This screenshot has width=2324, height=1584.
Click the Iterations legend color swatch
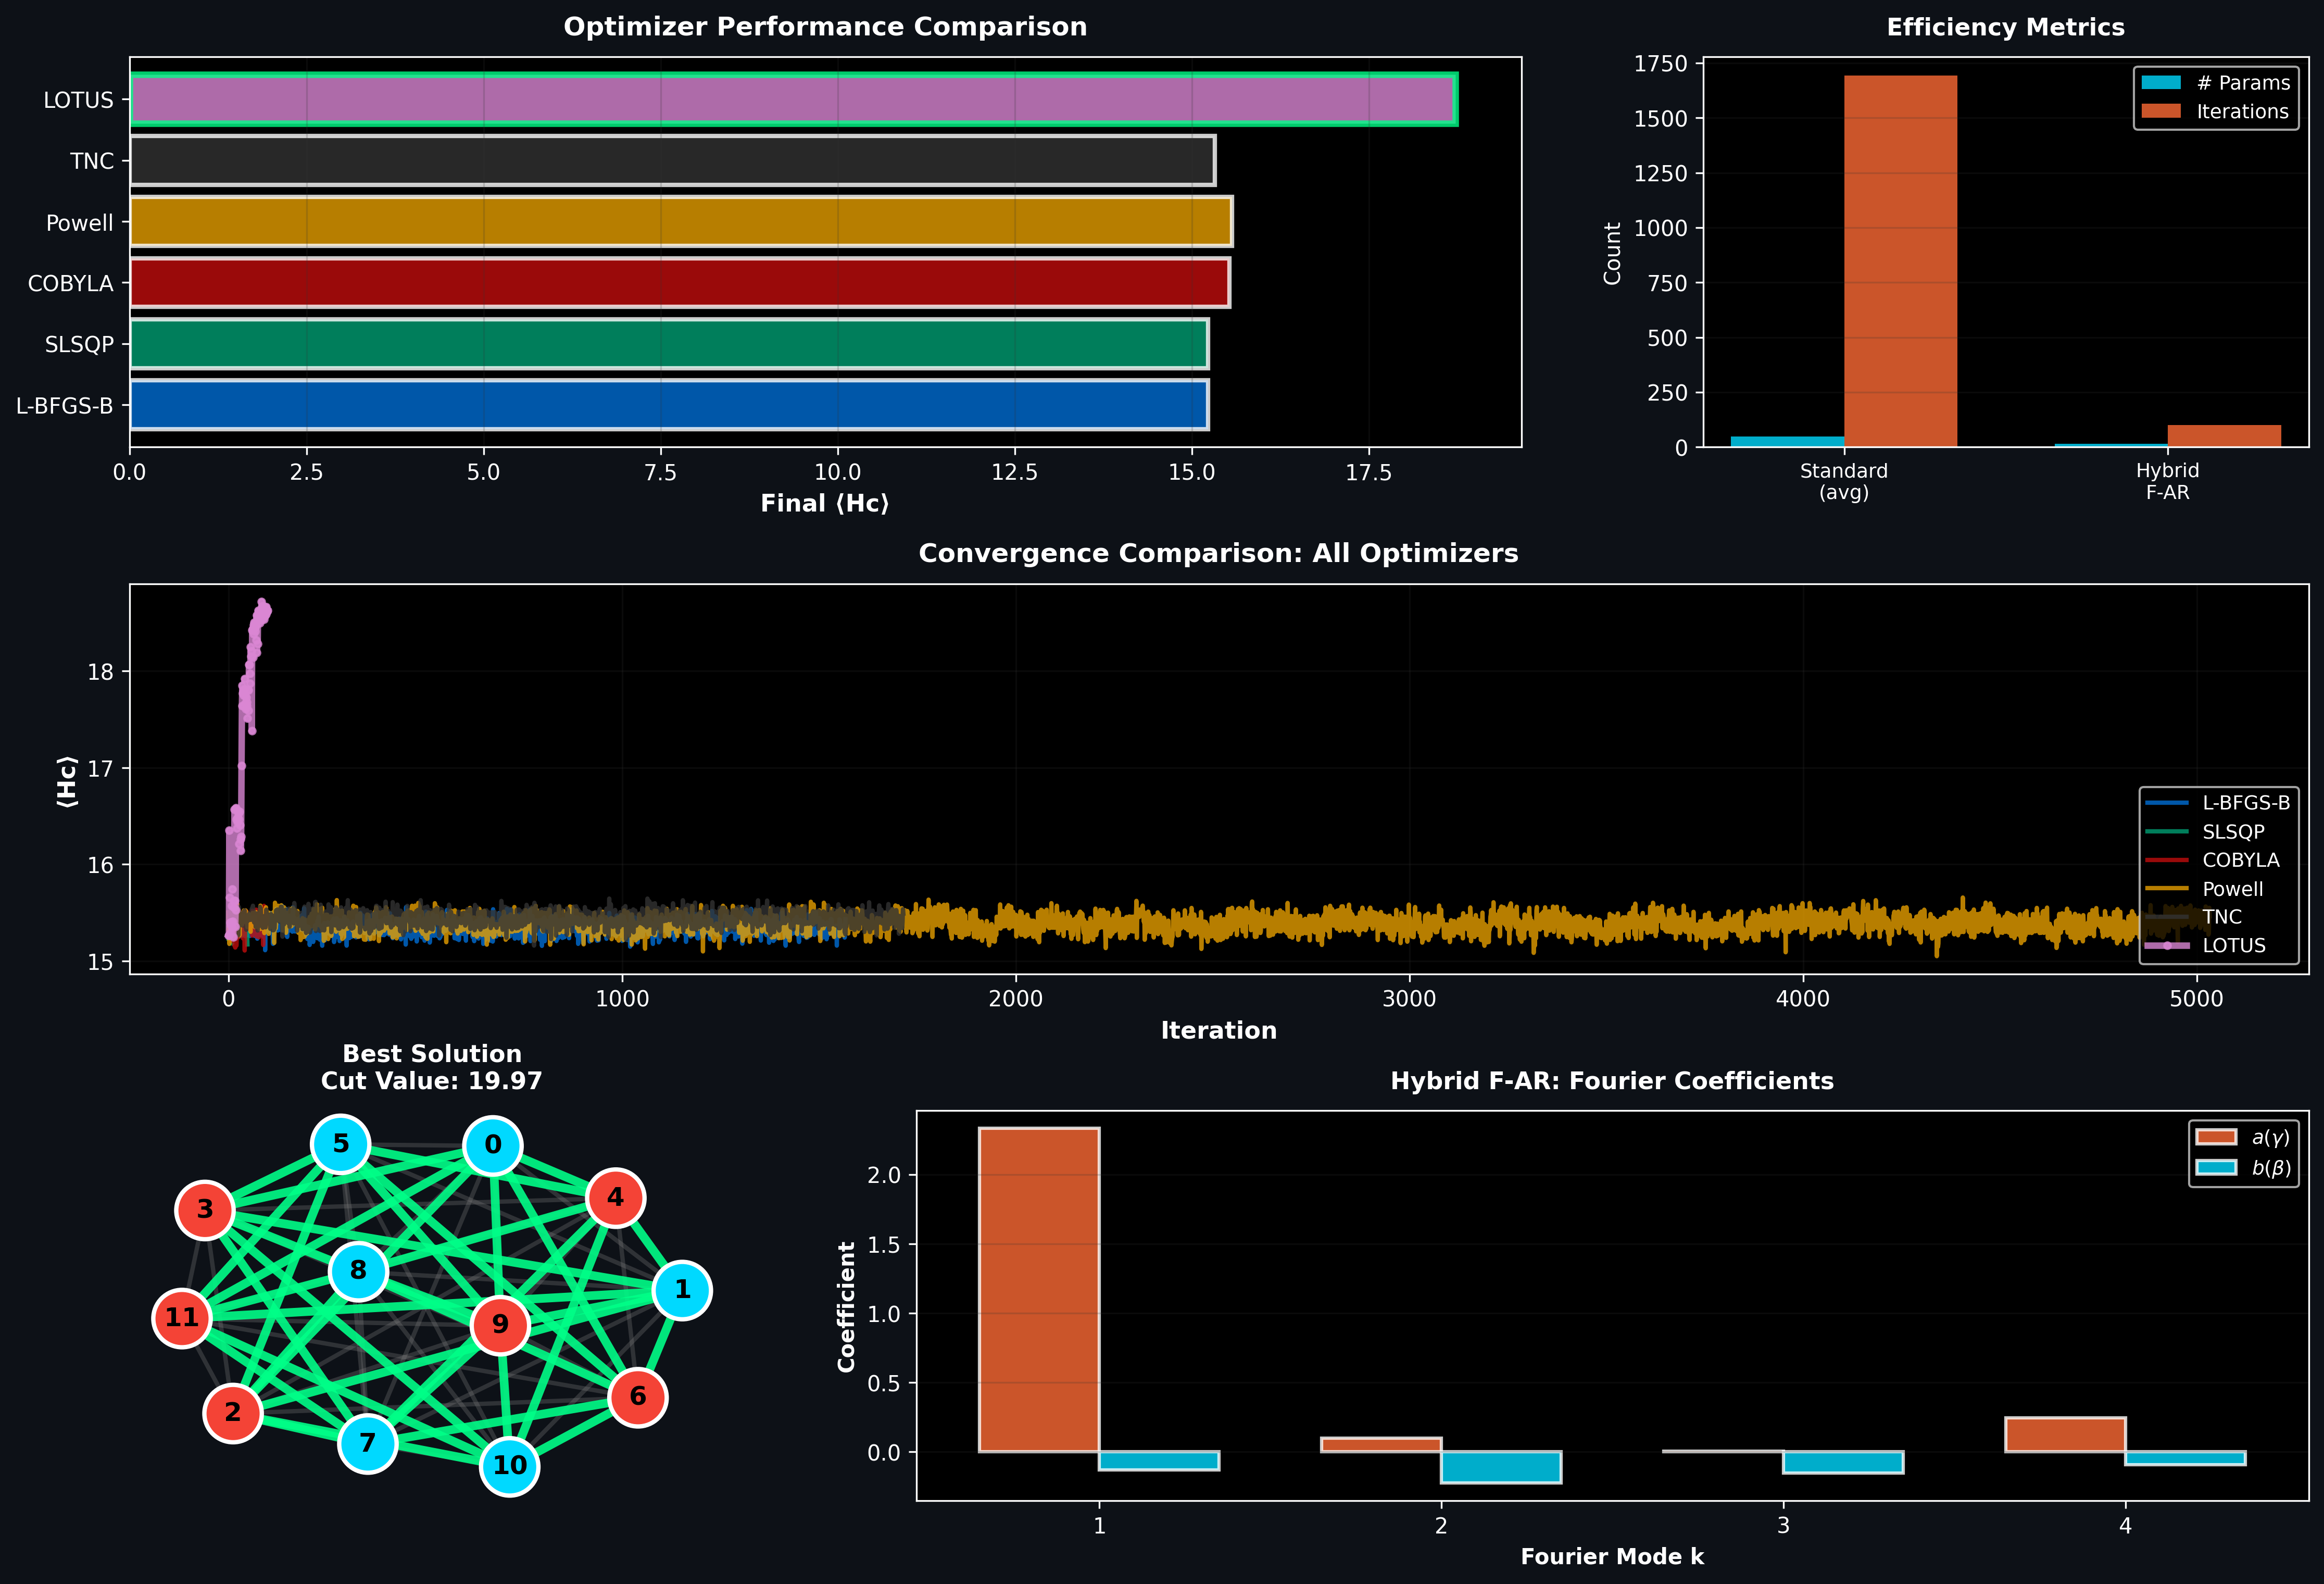click(x=2161, y=112)
